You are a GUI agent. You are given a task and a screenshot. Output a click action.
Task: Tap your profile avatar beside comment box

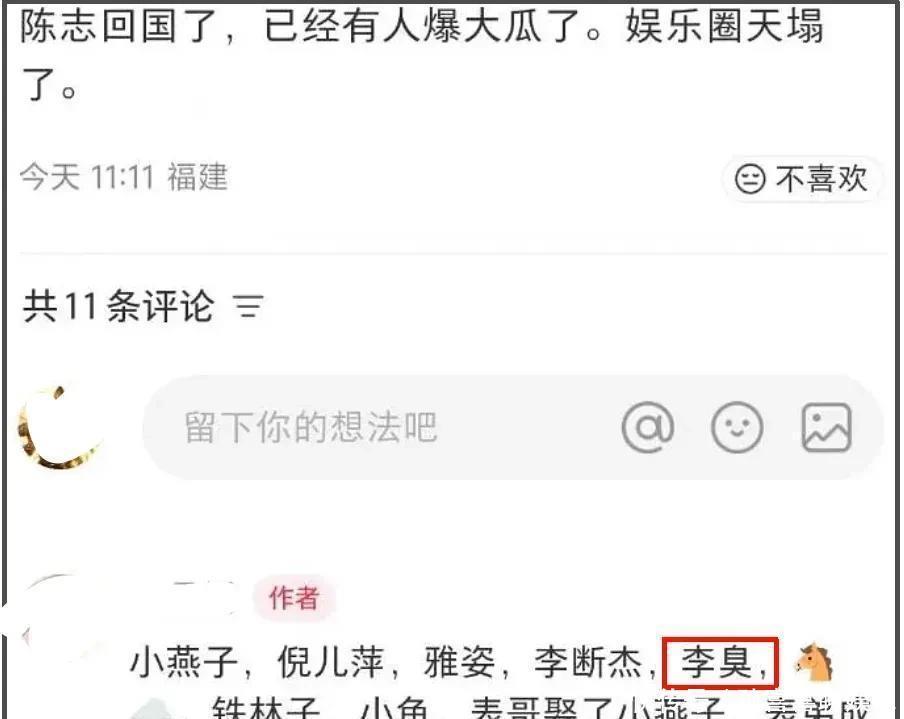[61, 427]
